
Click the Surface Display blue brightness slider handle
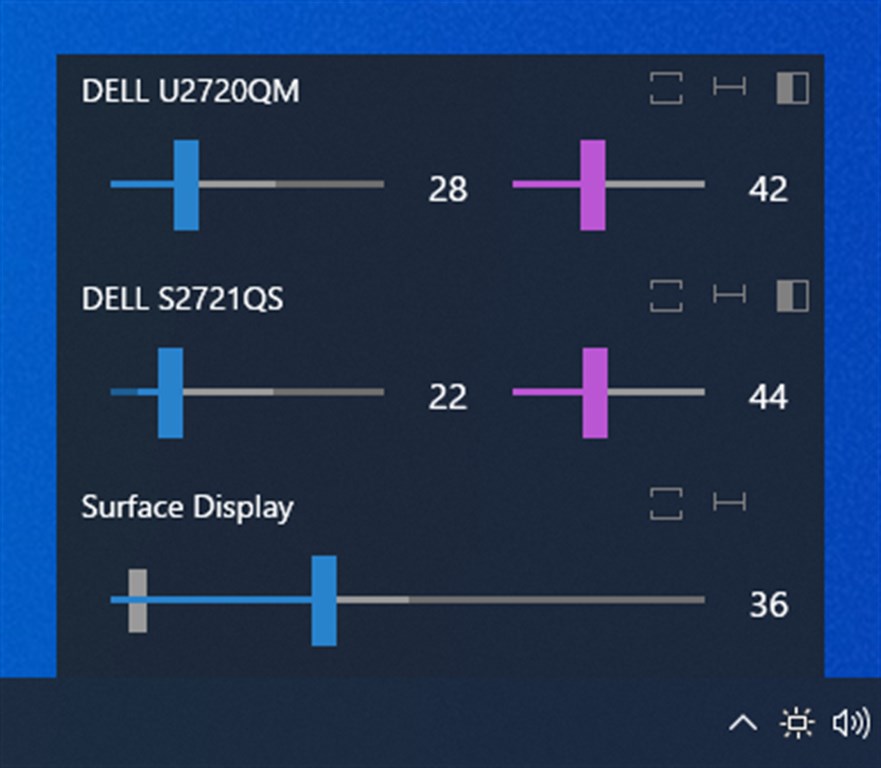tap(324, 600)
